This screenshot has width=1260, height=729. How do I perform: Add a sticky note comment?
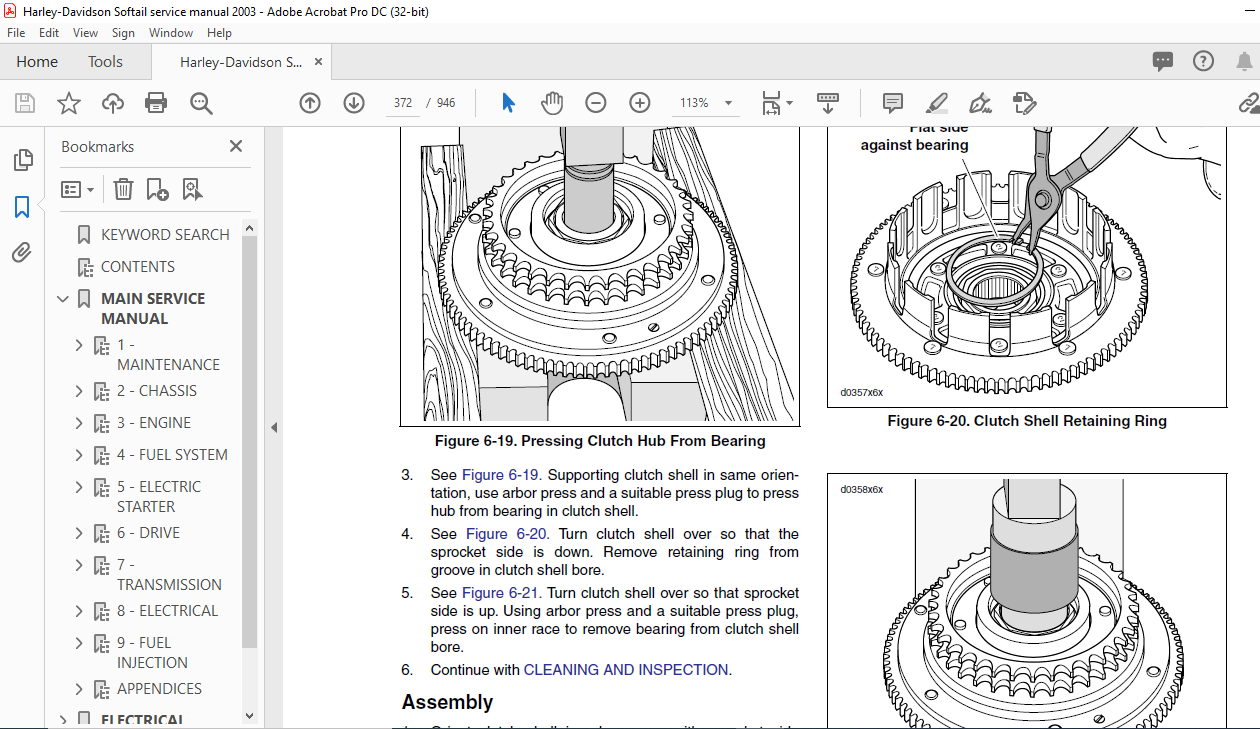tap(893, 103)
